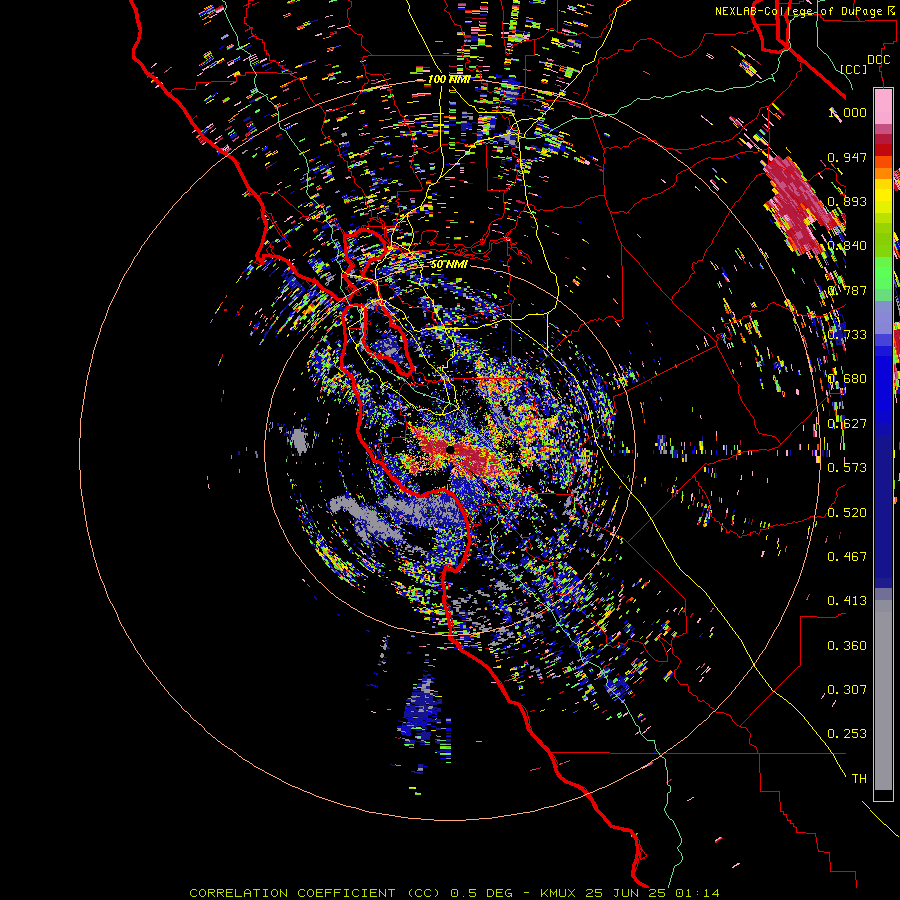Click the CORRELATION COEFFICIENT (CC) caption text
900x900 pixels.
tap(315, 893)
